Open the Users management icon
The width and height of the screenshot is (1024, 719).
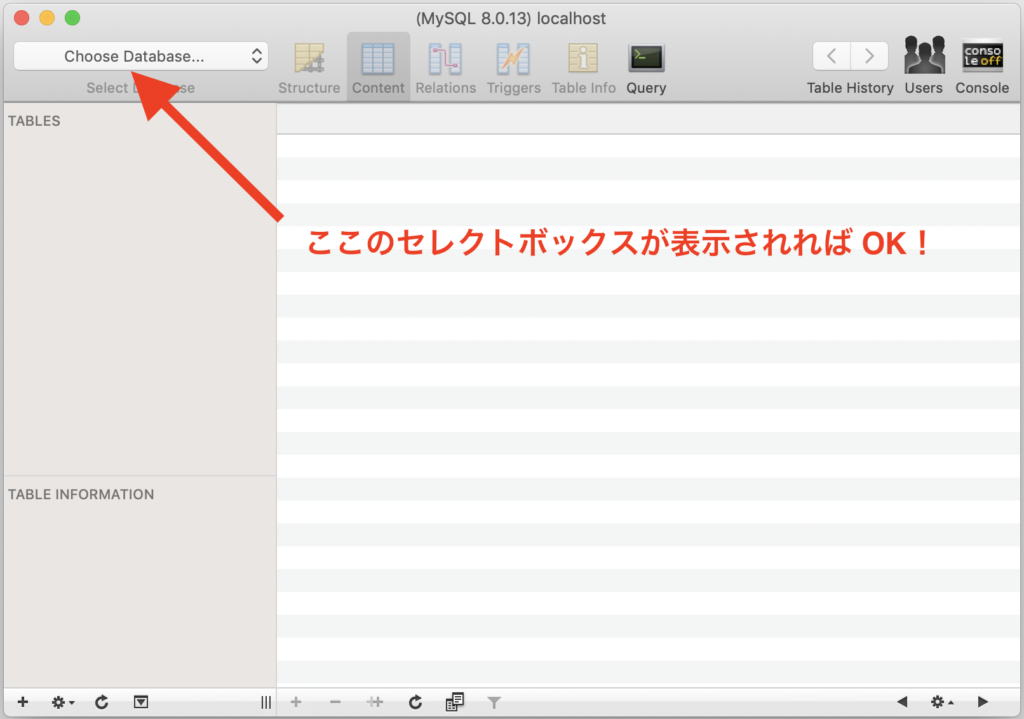point(924,58)
